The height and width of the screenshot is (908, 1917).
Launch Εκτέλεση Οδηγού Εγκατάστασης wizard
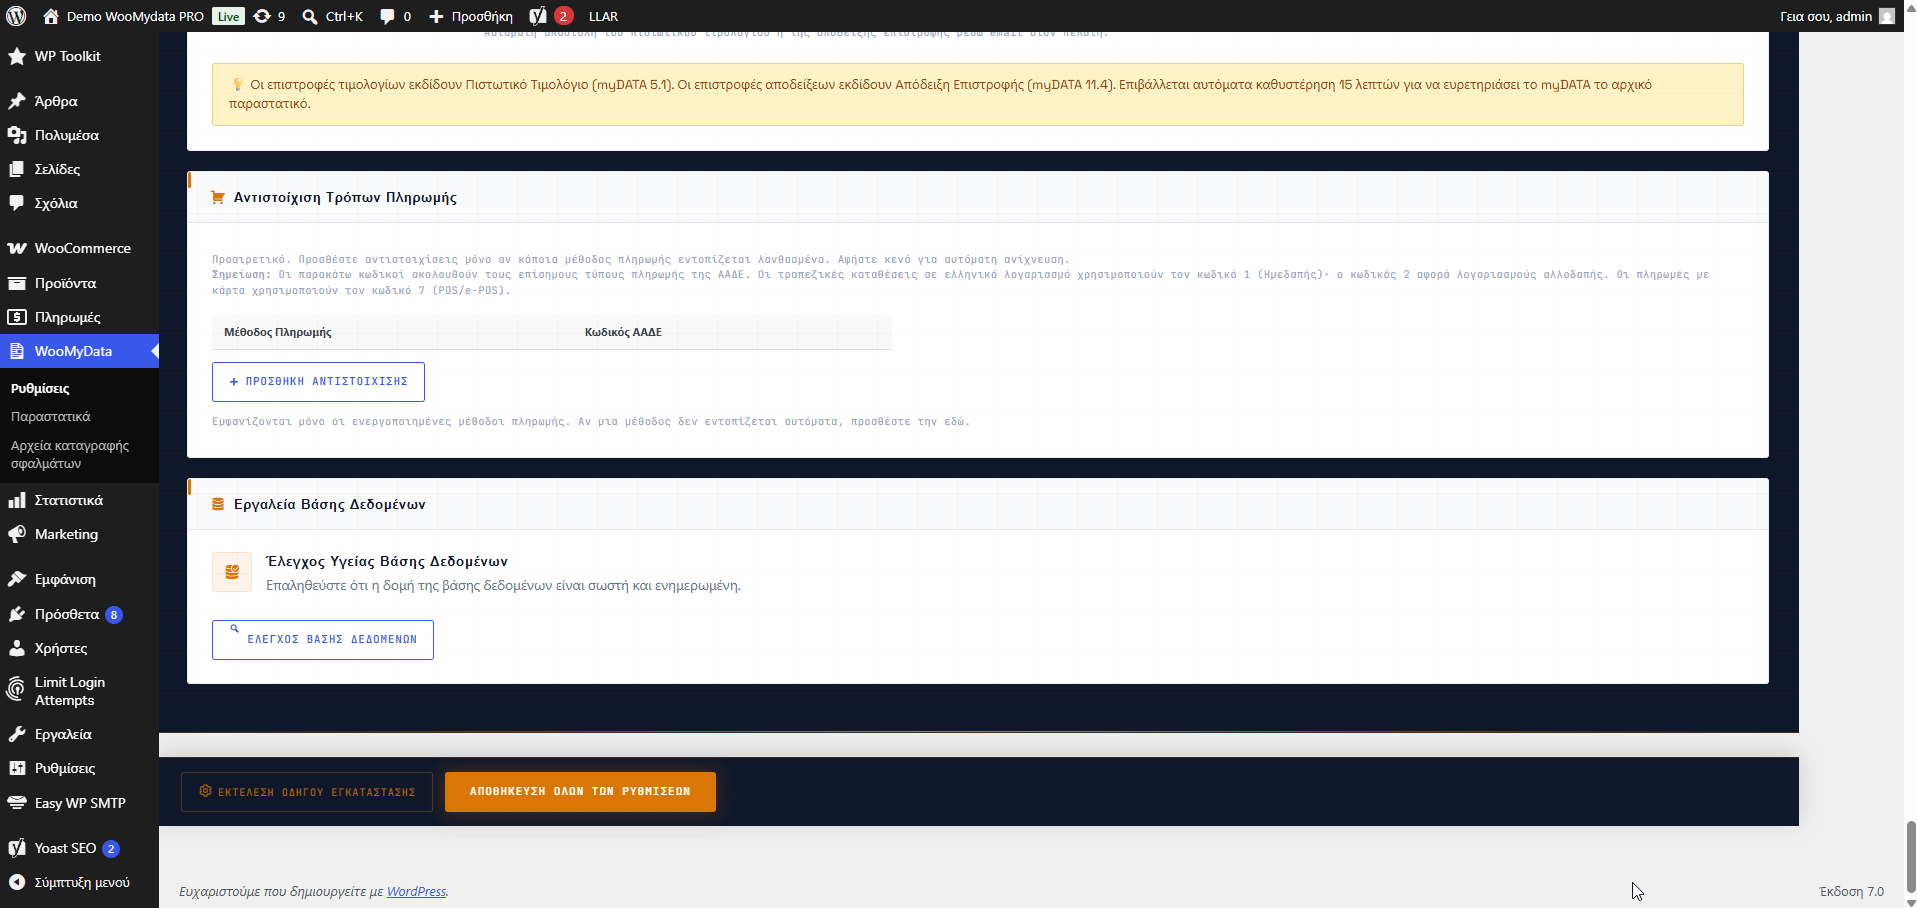click(x=307, y=792)
